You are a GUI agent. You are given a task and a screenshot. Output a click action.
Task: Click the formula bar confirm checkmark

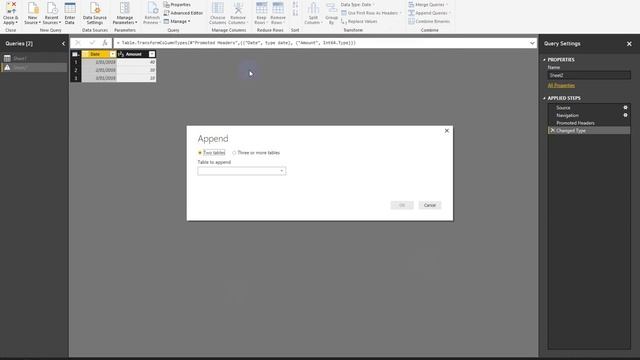pos(92,43)
